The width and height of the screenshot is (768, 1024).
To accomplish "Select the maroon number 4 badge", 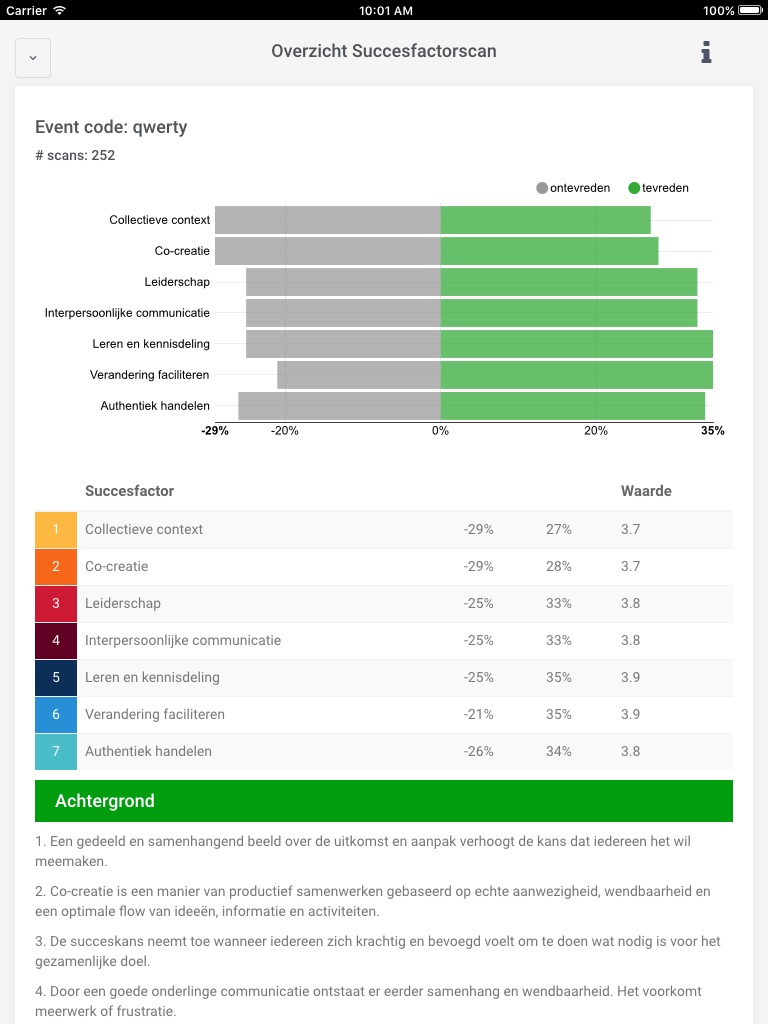I will tap(56, 640).
